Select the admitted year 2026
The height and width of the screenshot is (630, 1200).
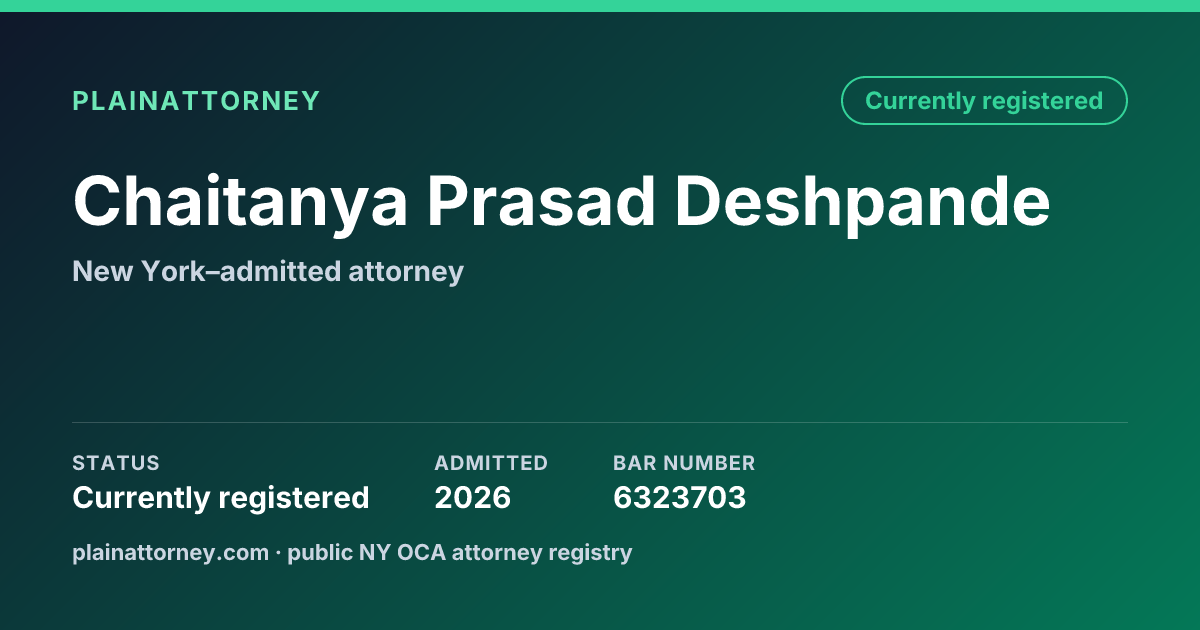click(472, 497)
